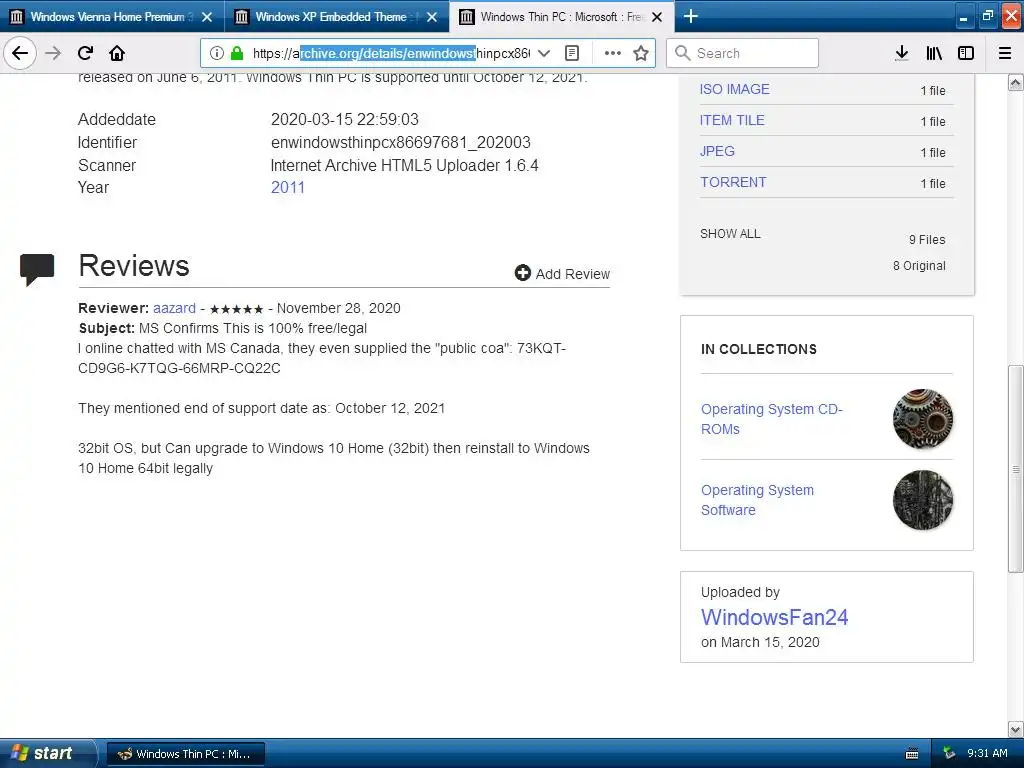Viewport: 1024px width, 768px height.
Task: Click the on-screen keyboard tray icon
Action: [x=912, y=754]
